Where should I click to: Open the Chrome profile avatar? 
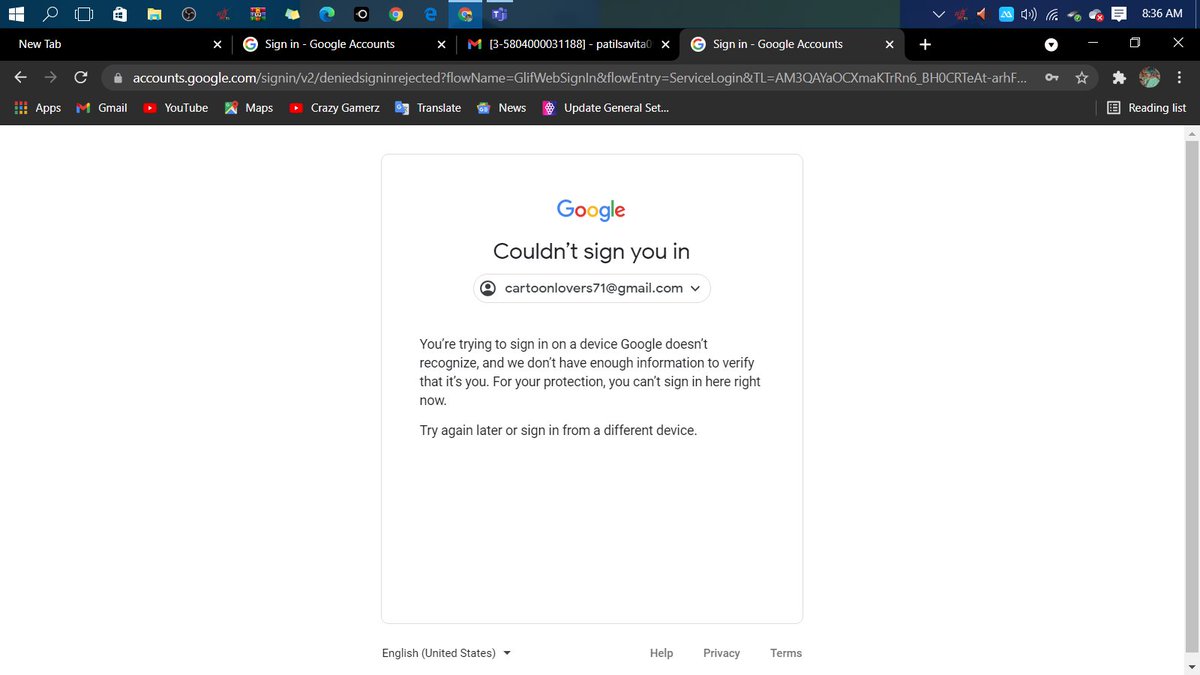pyautogui.click(x=1150, y=77)
